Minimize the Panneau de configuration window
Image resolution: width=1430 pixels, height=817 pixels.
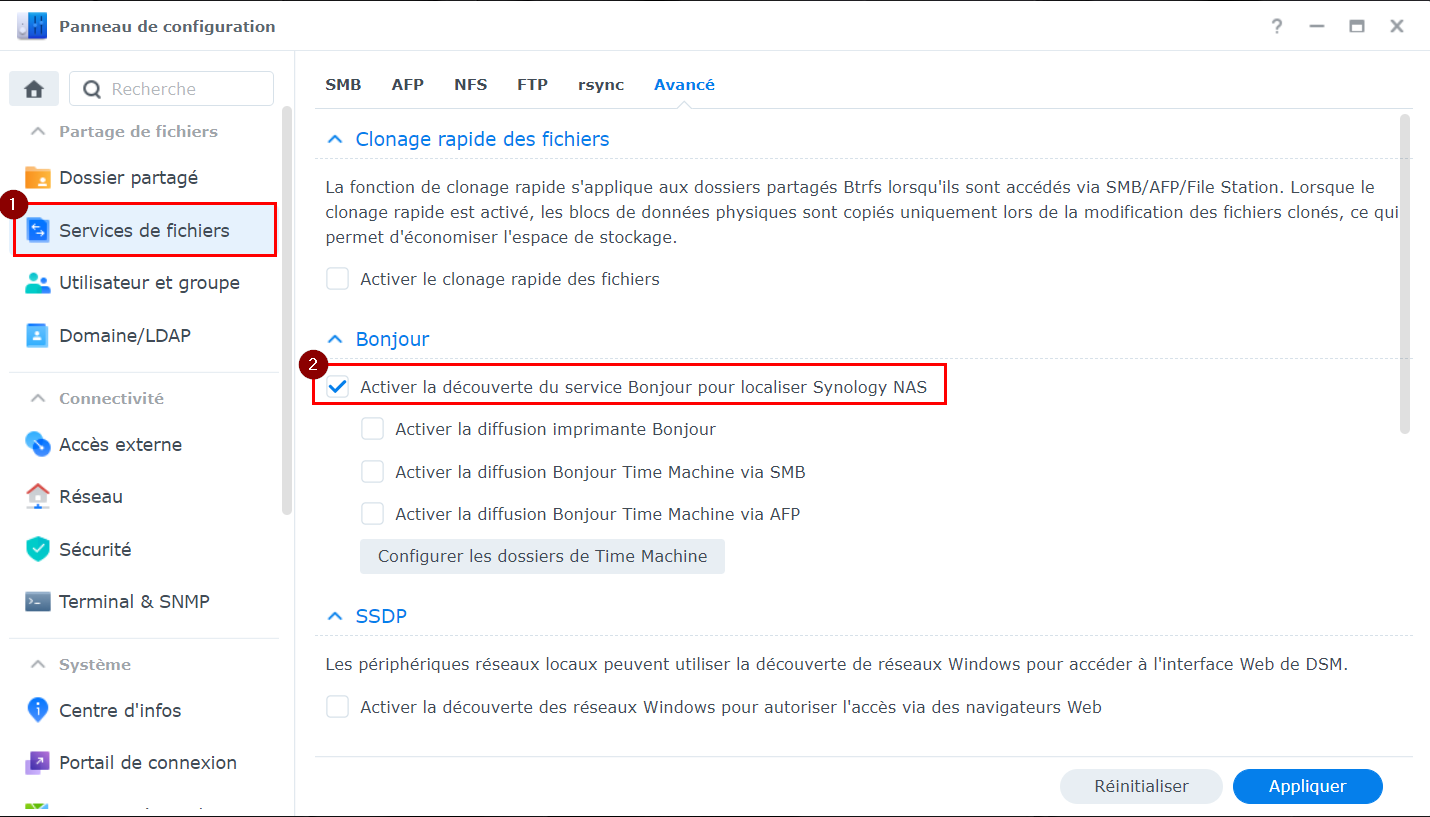point(1317,27)
